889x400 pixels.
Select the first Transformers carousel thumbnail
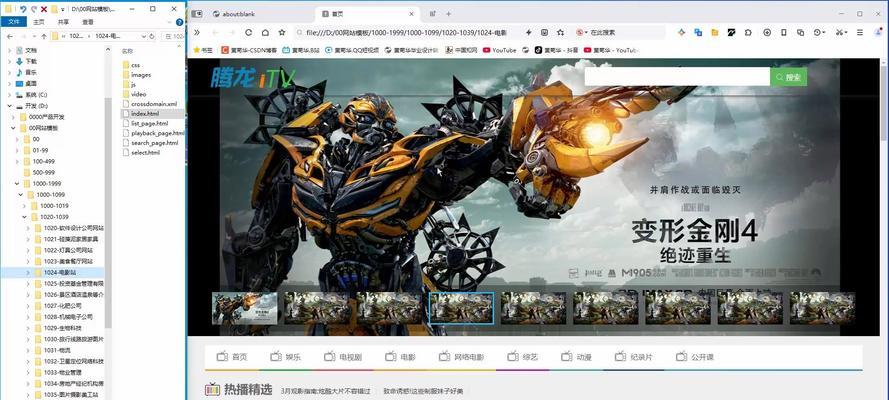244,308
